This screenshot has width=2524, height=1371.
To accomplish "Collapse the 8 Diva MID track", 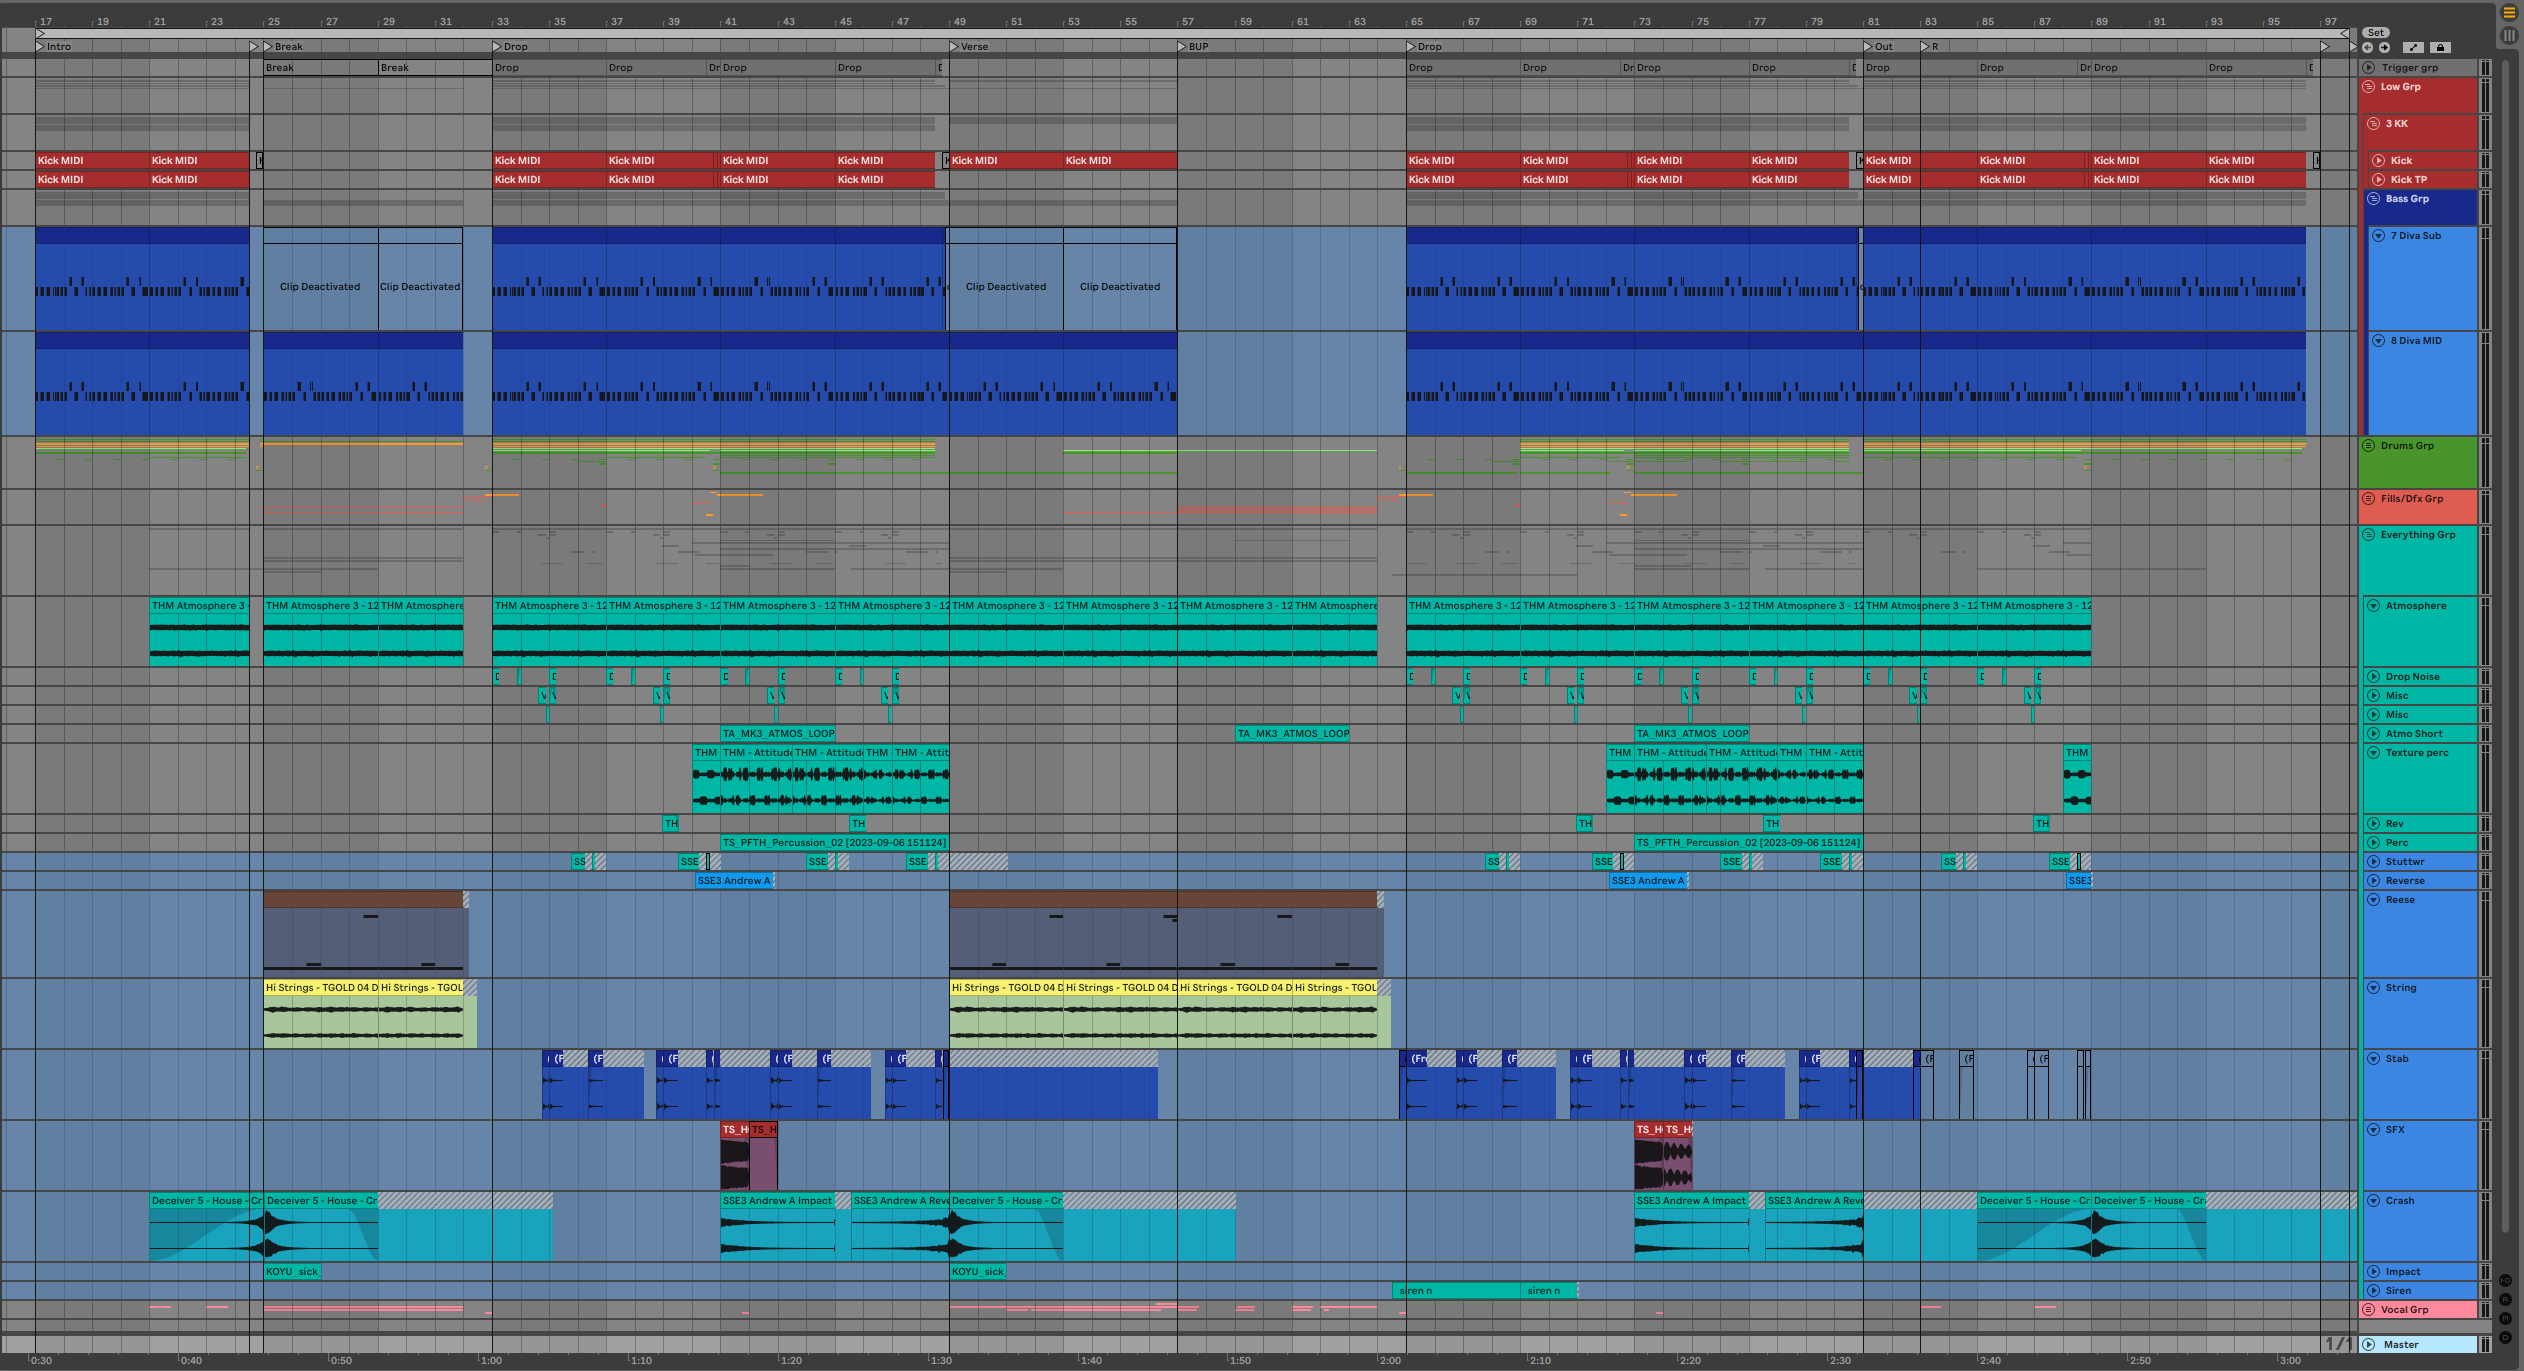I will pyautogui.click(x=2378, y=341).
